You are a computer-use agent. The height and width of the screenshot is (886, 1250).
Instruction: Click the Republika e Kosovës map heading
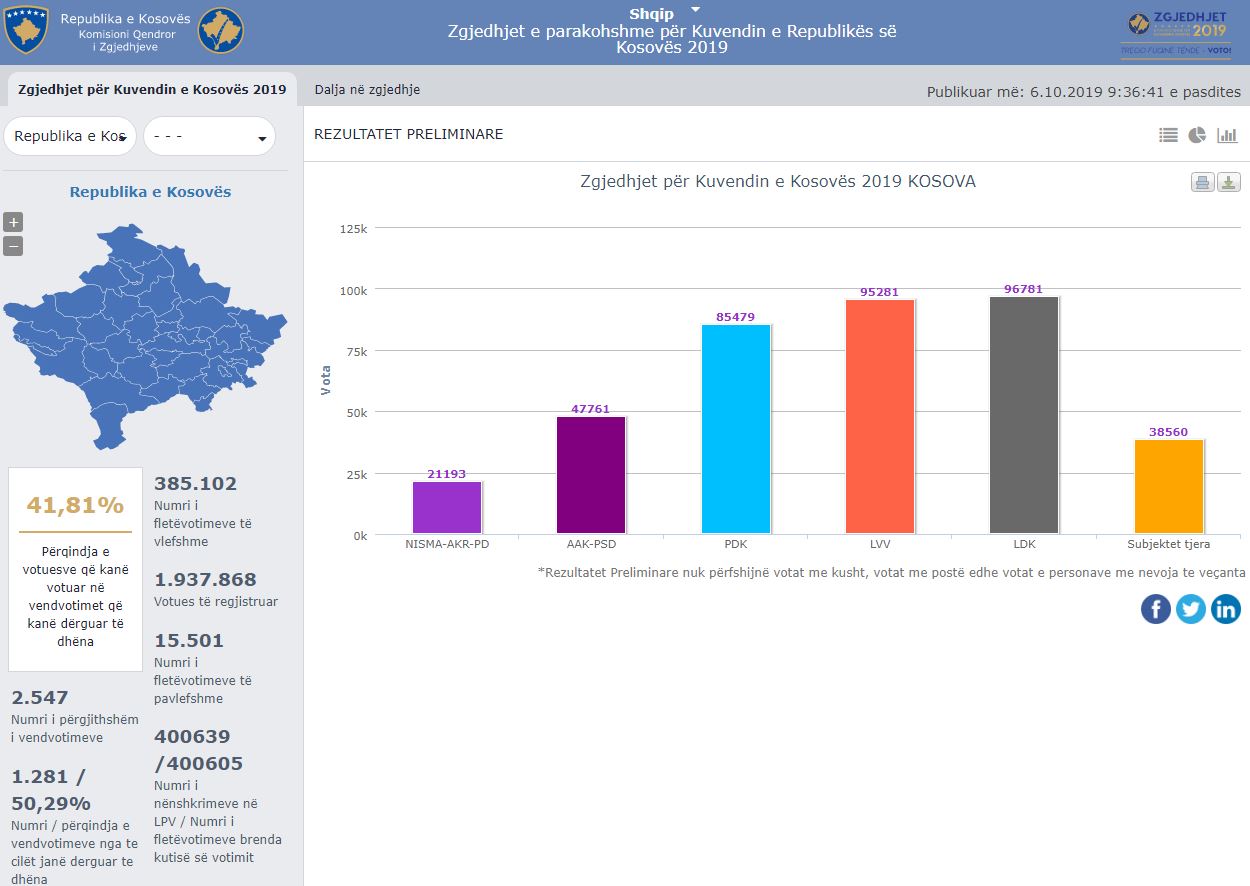pos(150,192)
